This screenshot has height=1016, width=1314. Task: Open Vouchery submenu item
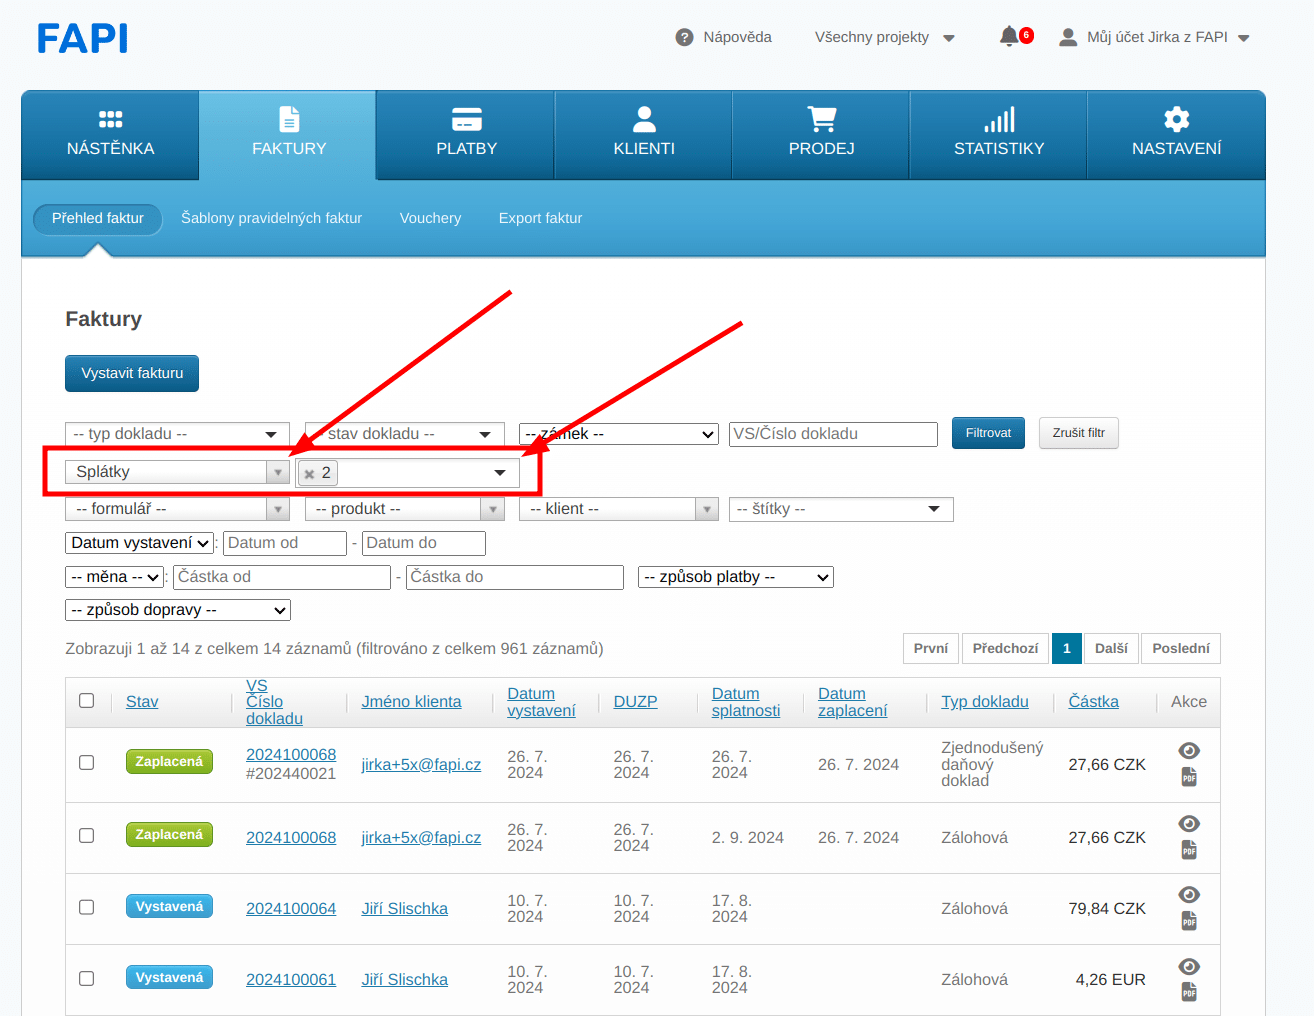tap(430, 218)
